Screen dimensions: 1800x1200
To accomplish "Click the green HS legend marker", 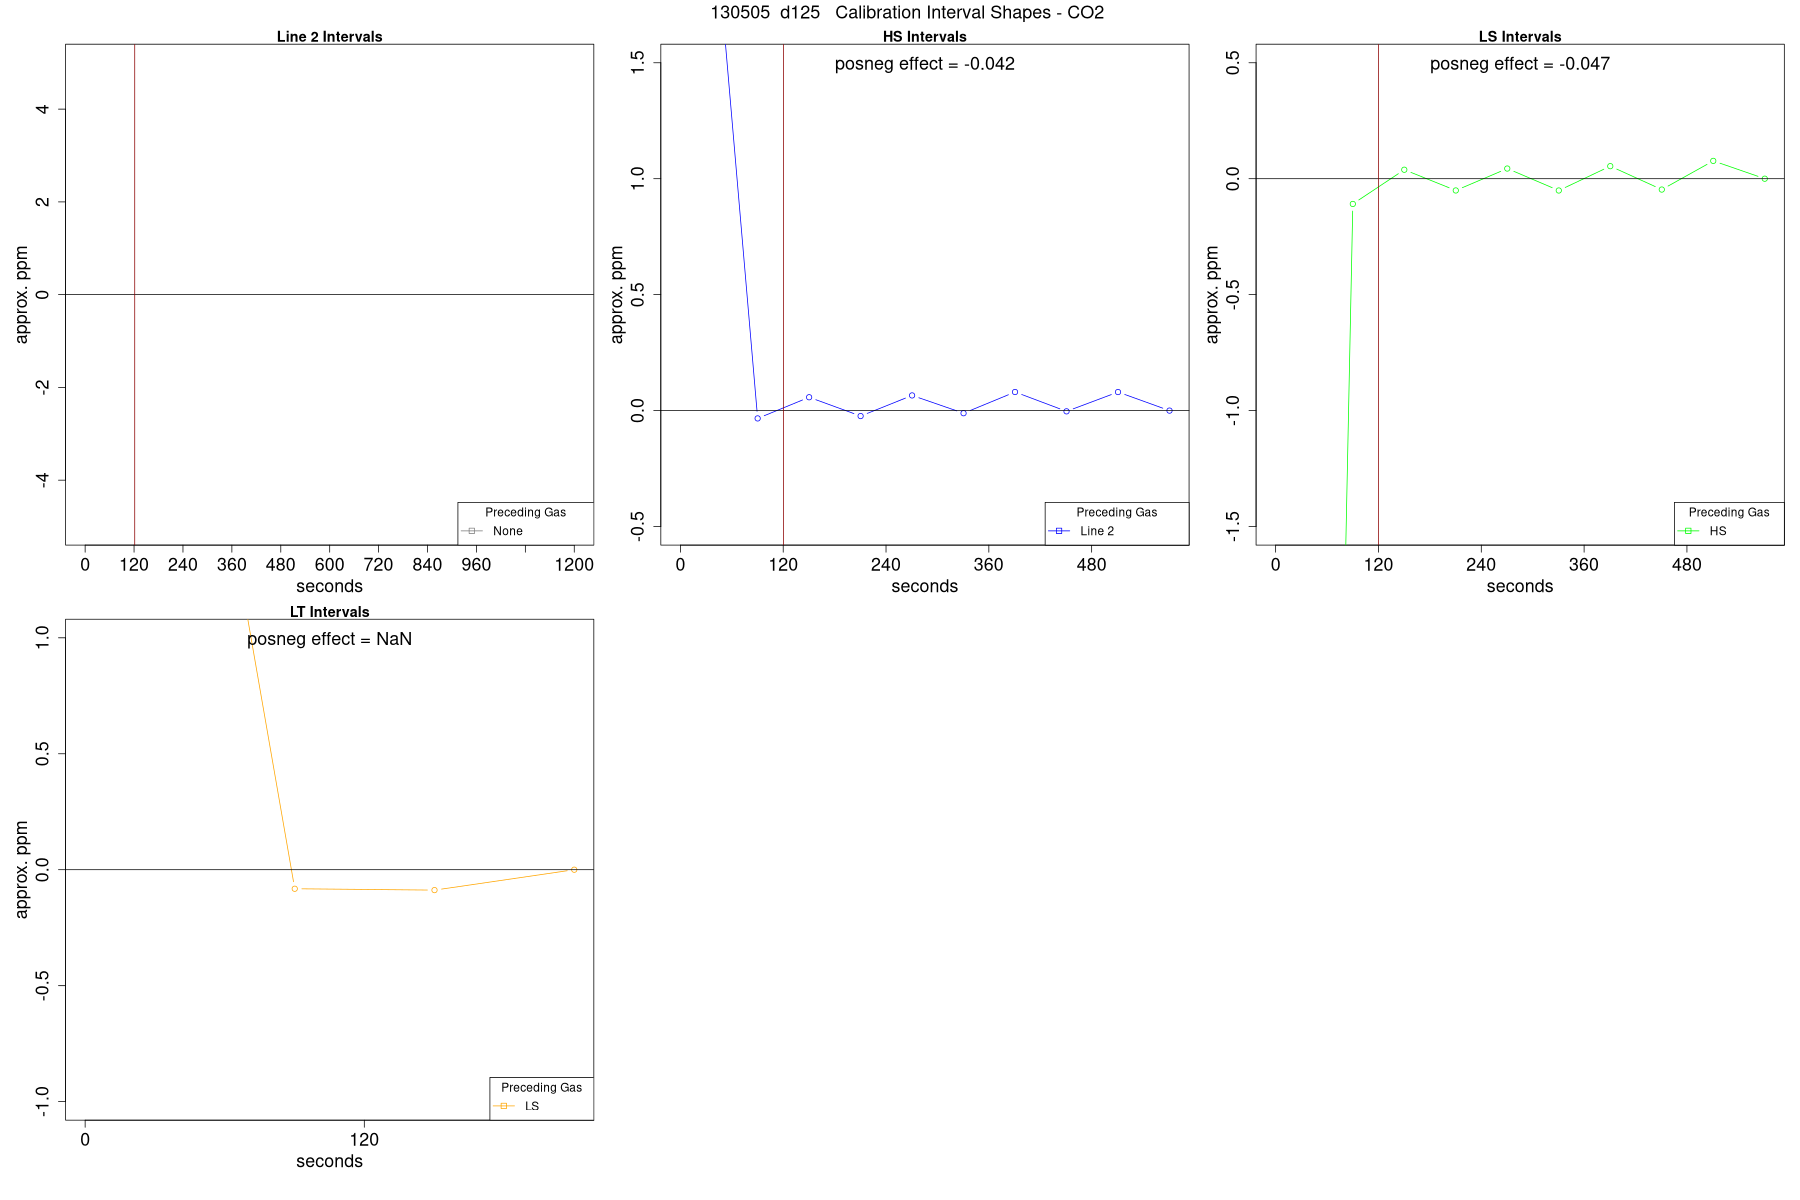I will click(1688, 531).
